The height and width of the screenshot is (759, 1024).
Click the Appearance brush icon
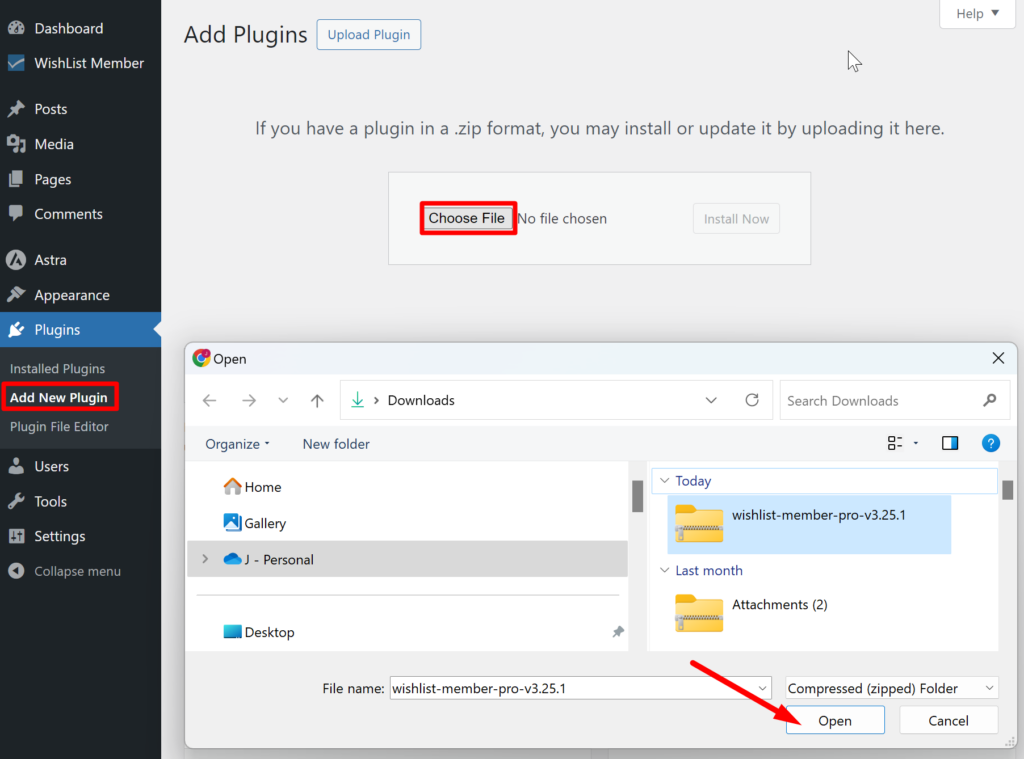coord(16,295)
